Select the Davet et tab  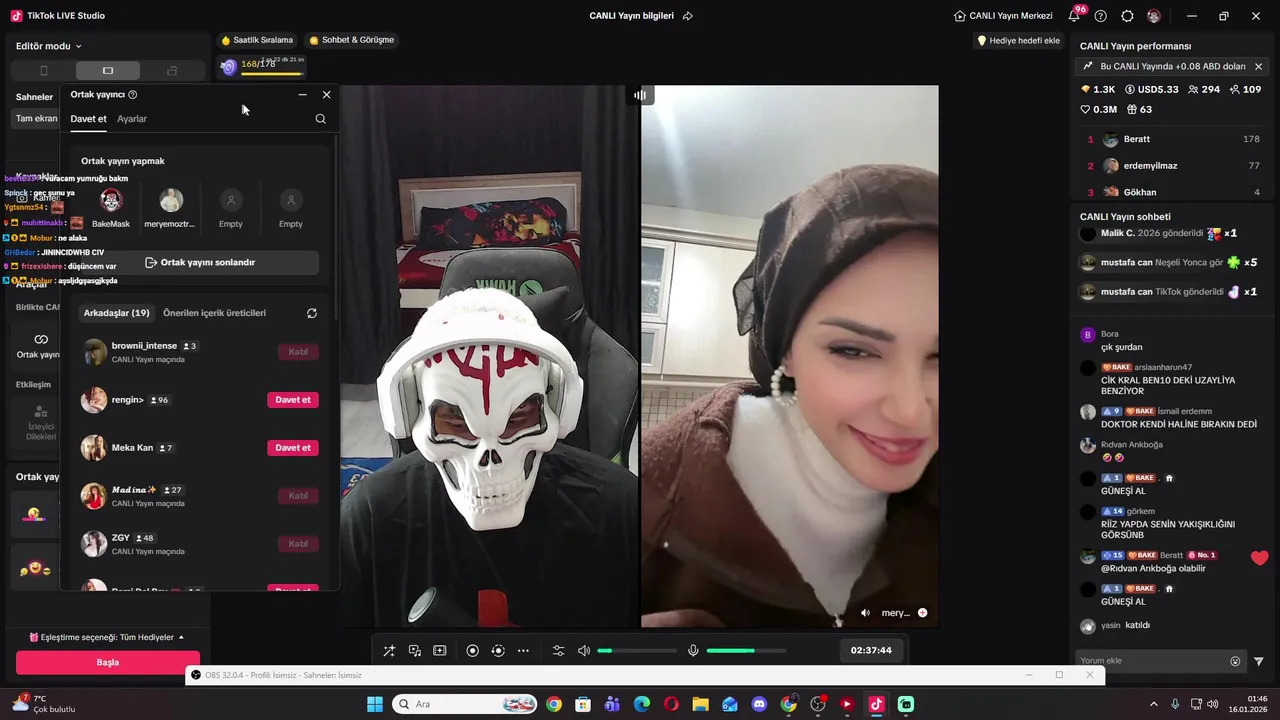click(88, 119)
